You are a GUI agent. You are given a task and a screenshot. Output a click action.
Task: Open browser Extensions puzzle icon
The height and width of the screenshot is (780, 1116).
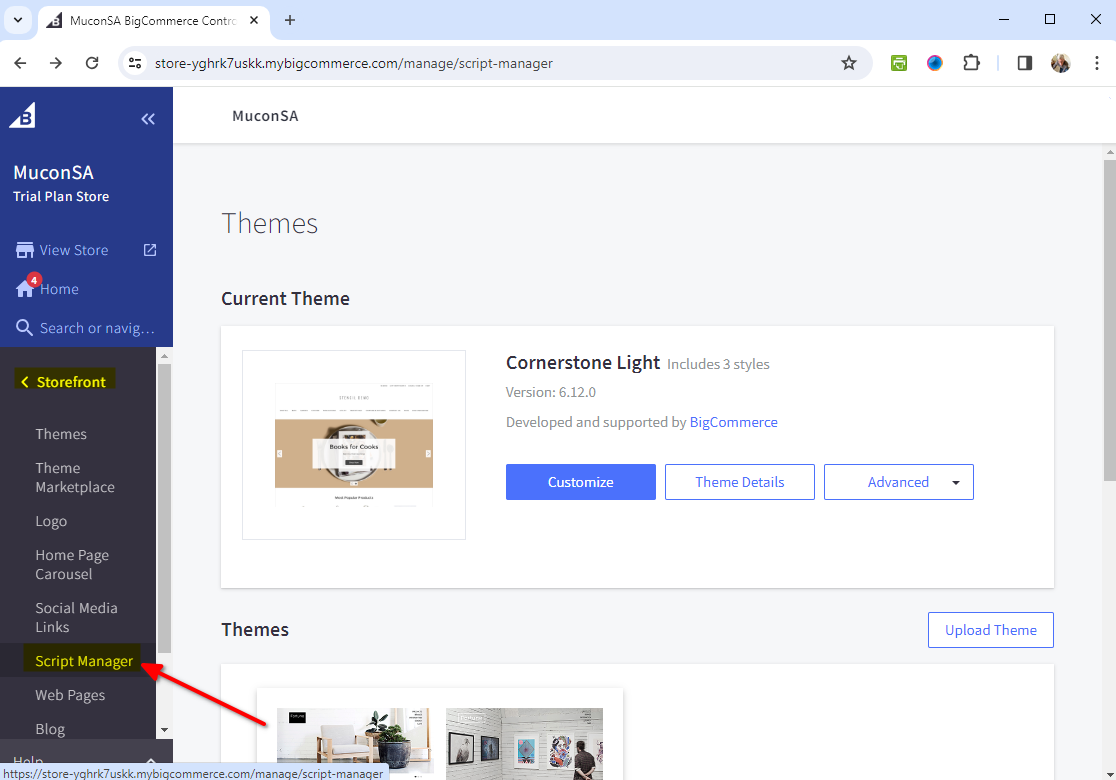pyautogui.click(x=971, y=63)
